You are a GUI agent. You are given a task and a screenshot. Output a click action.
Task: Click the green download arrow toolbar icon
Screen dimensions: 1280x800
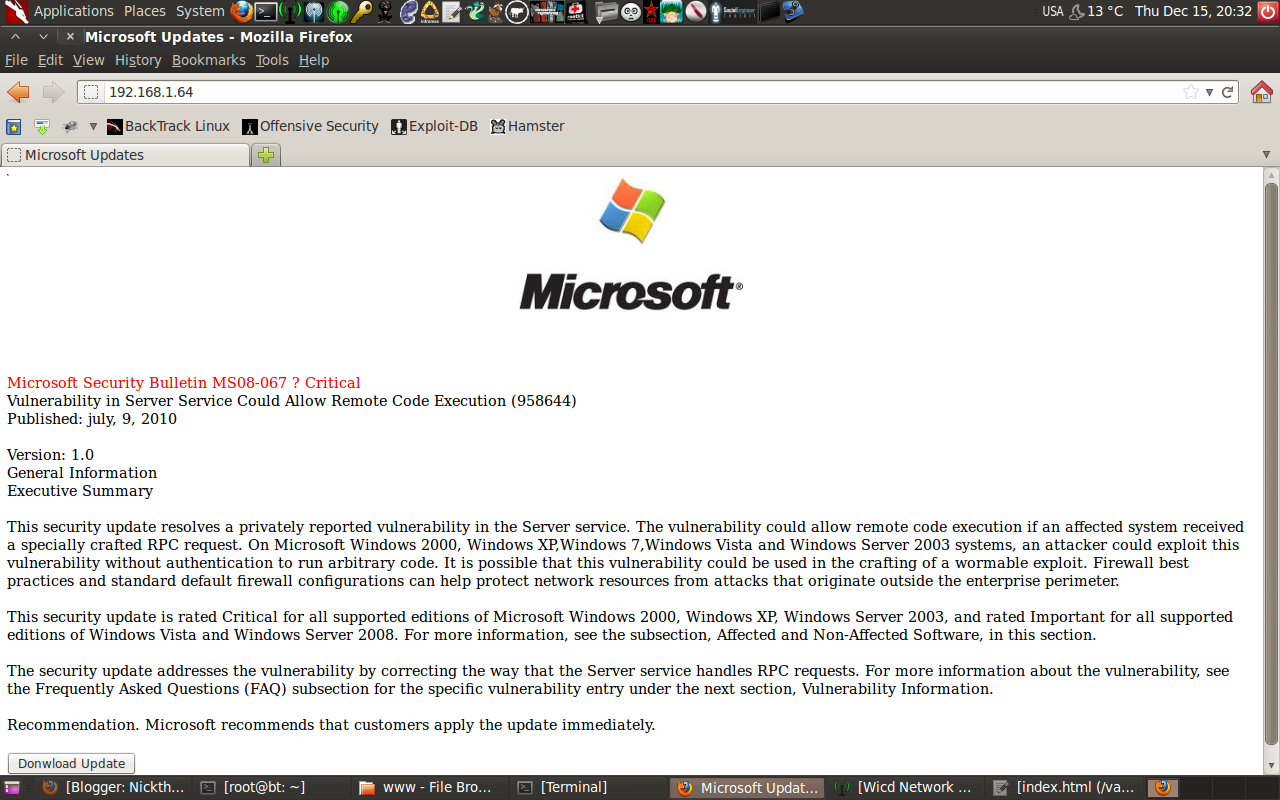click(42, 127)
